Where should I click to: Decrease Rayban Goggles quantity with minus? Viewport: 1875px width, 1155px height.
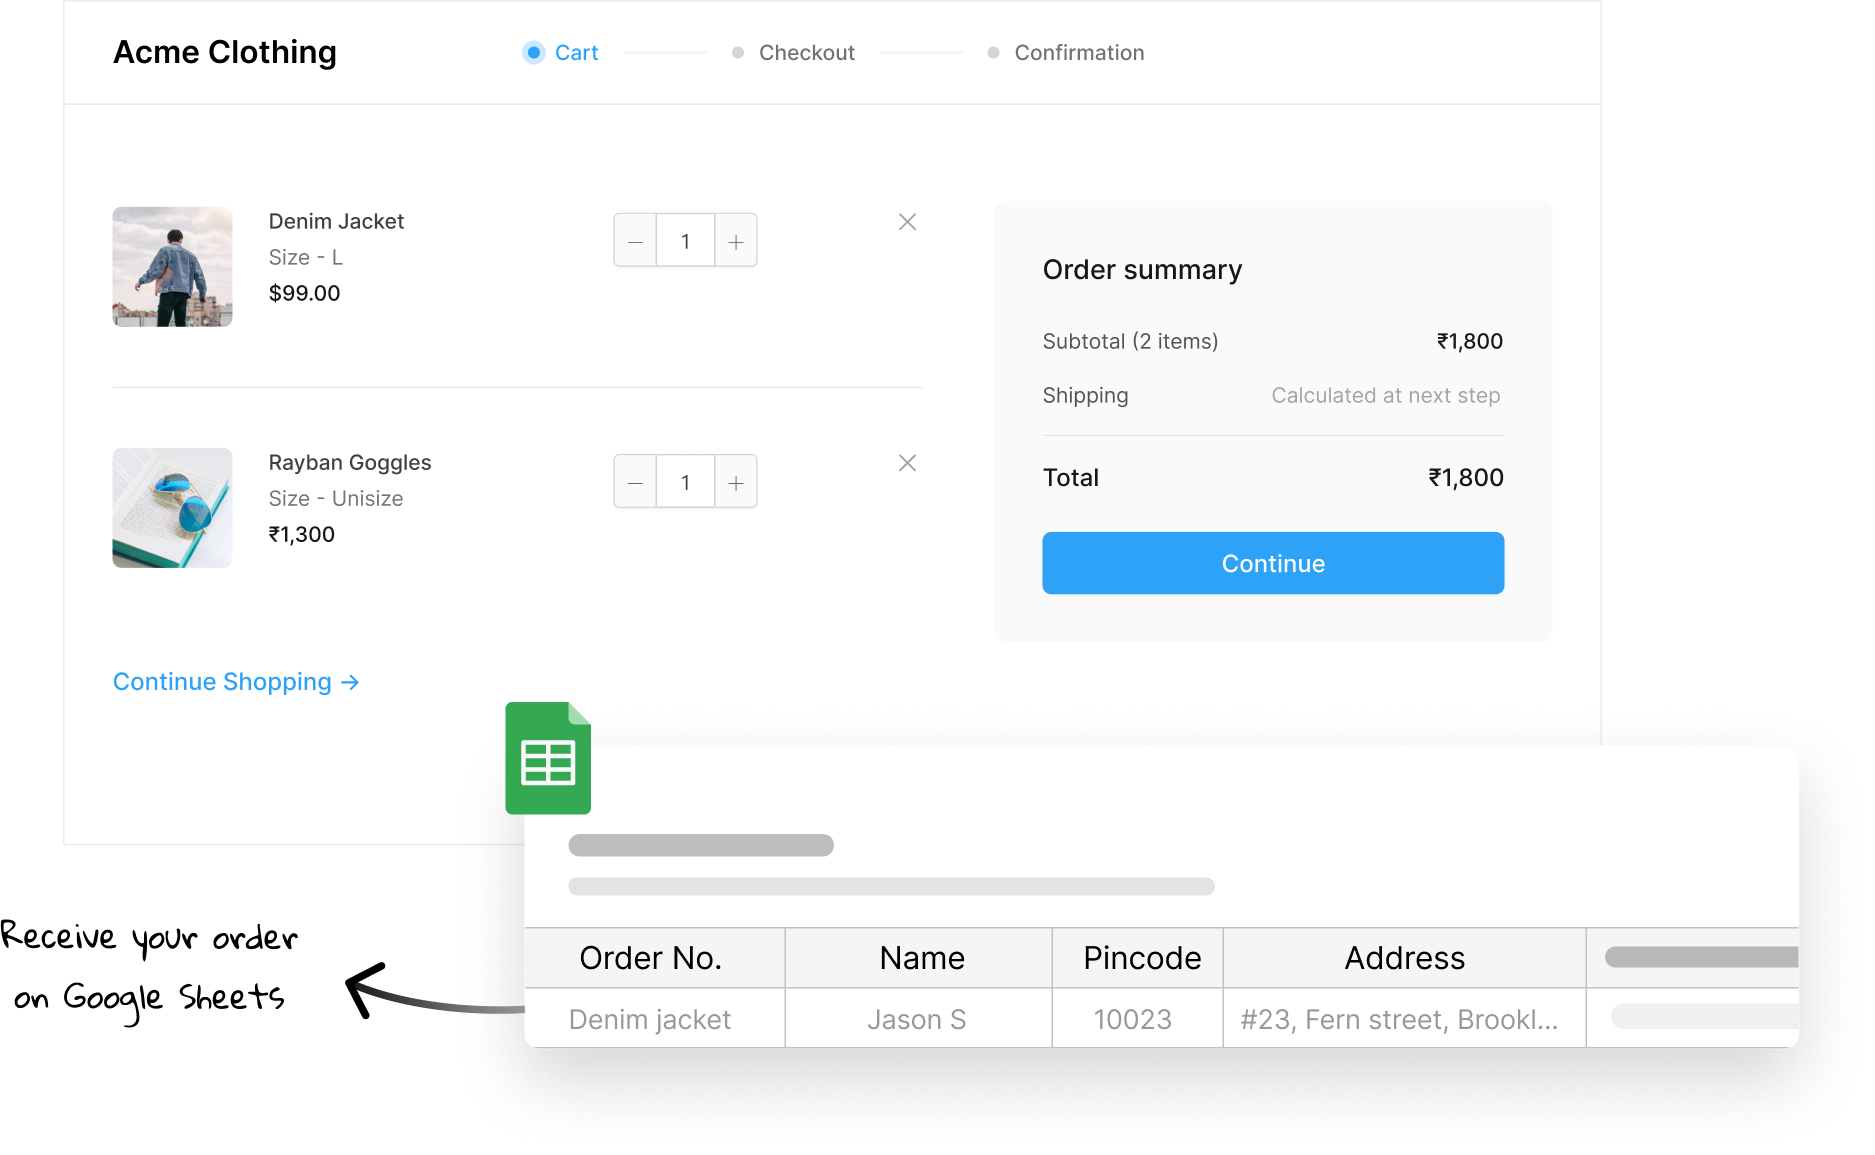coord(635,482)
